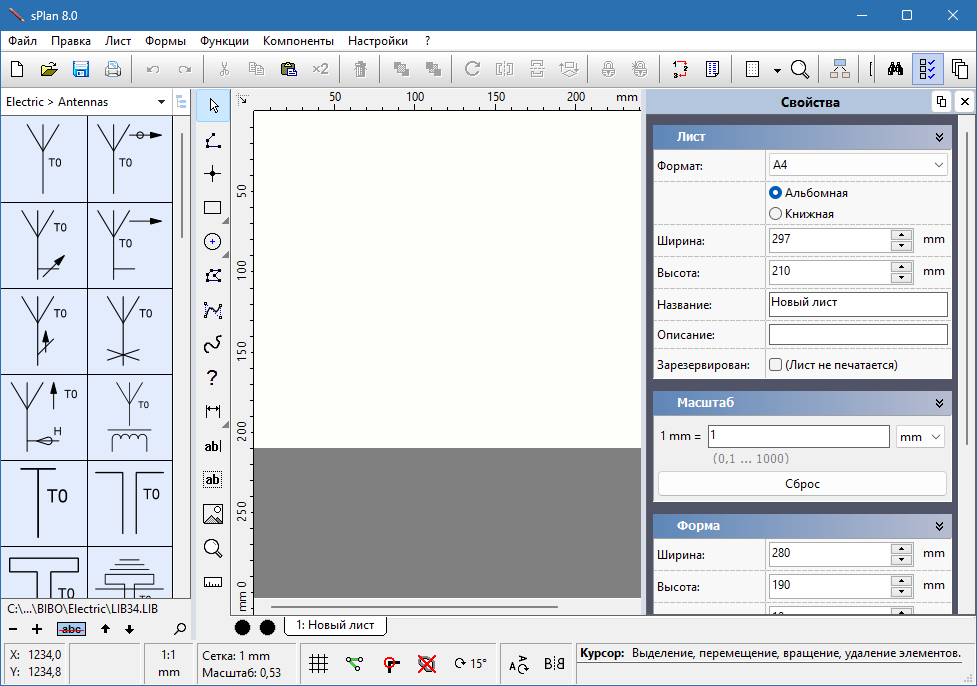Viewport: 977px width, 686px height.
Task: Select the zoom tool in left toolbox
Action: [x=212, y=548]
